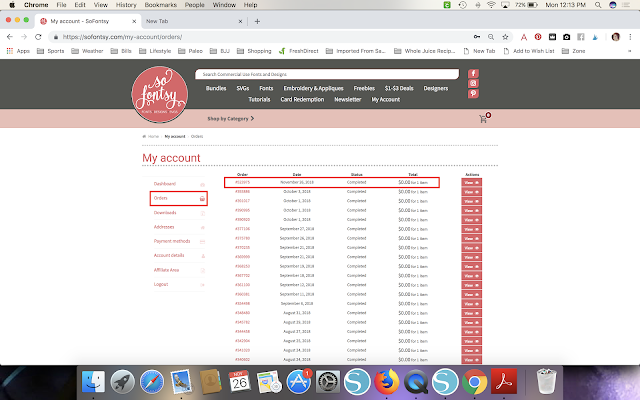Open the Affiliate Area sidebar link
This screenshot has height=400, width=640.
pos(166,270)
